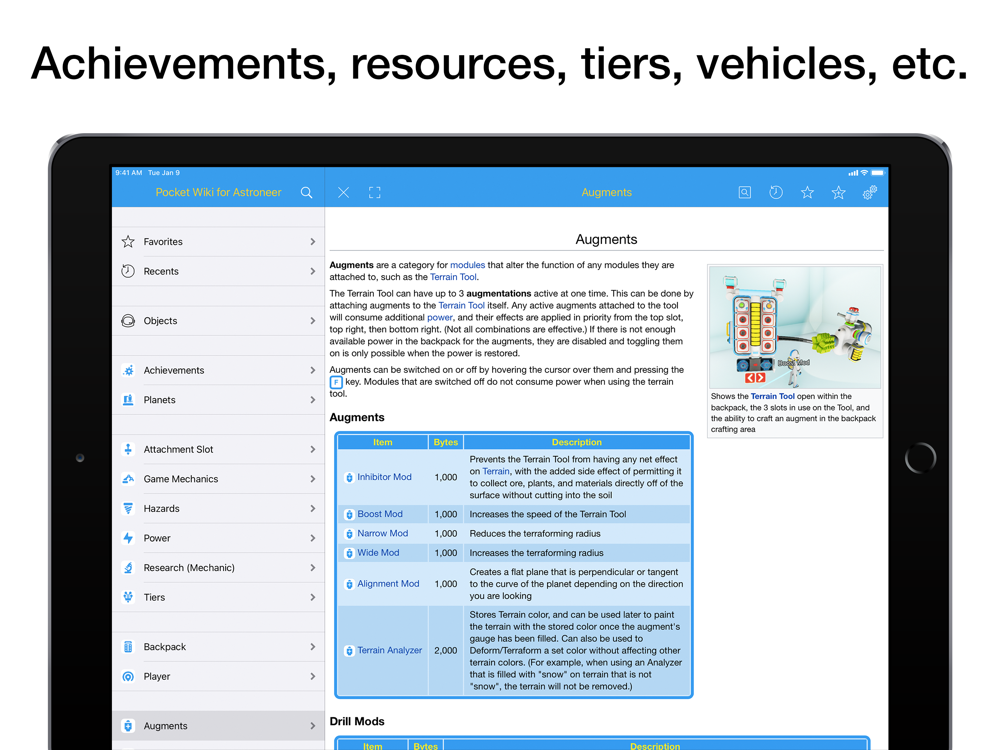The height and width of the screenshot is (750, 1000).
Task: Click the Terrain Tool backpack image
Action: [795, 327]
